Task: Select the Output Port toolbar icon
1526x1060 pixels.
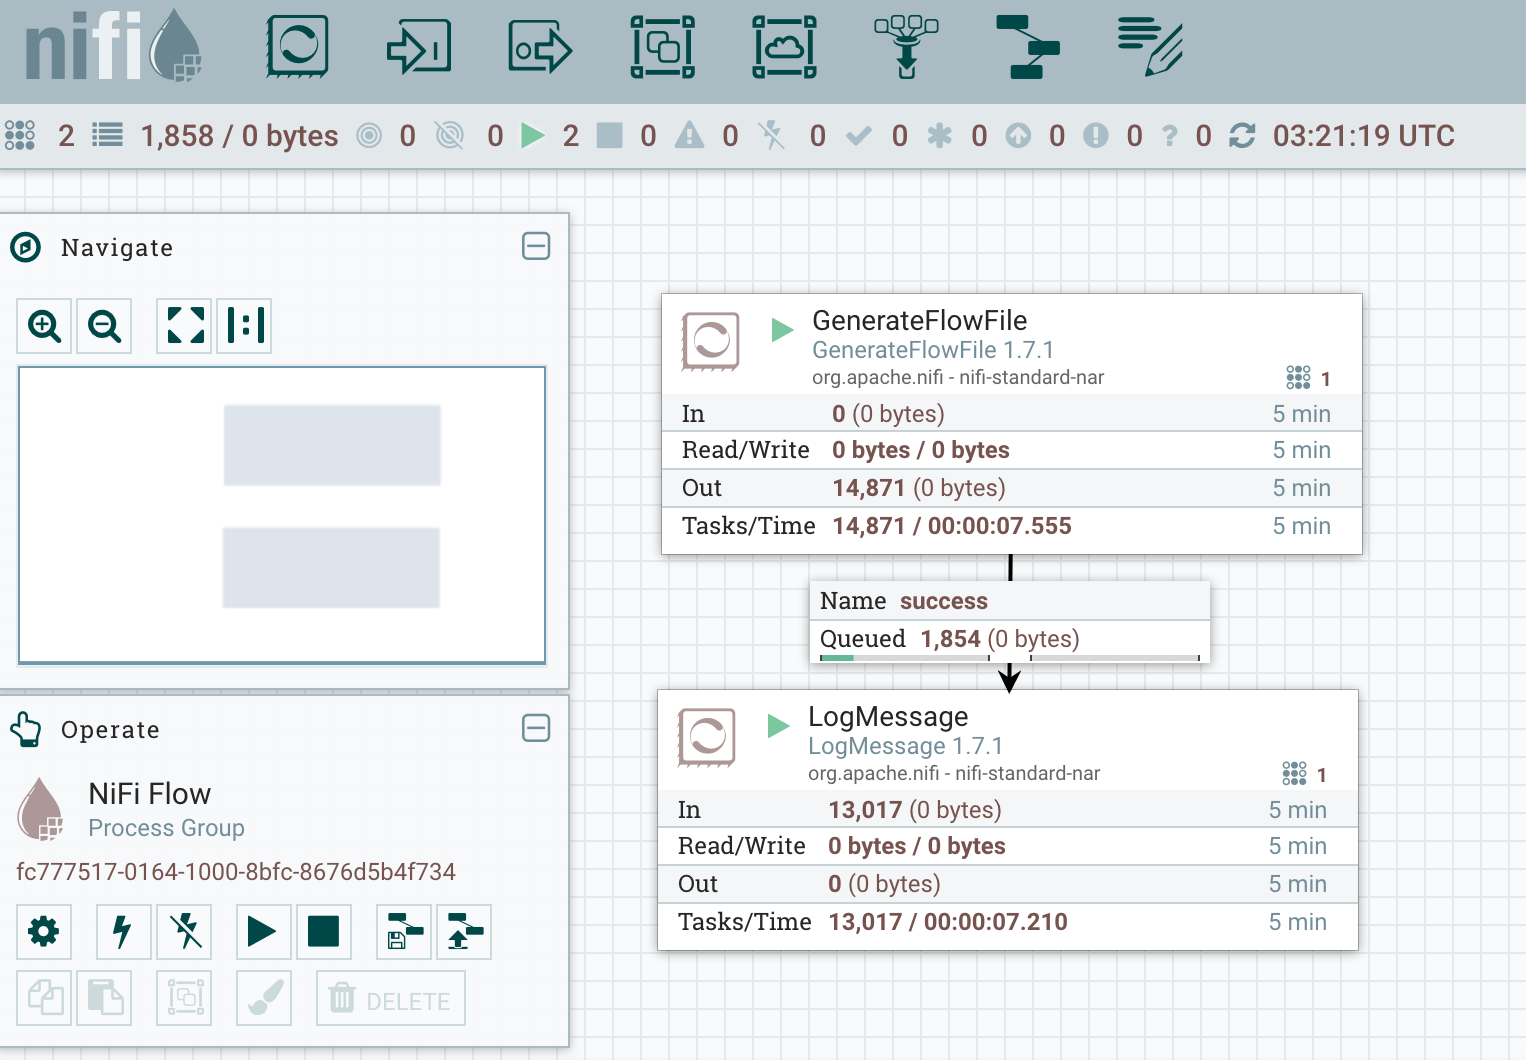Action: click(x=540, y=47)
